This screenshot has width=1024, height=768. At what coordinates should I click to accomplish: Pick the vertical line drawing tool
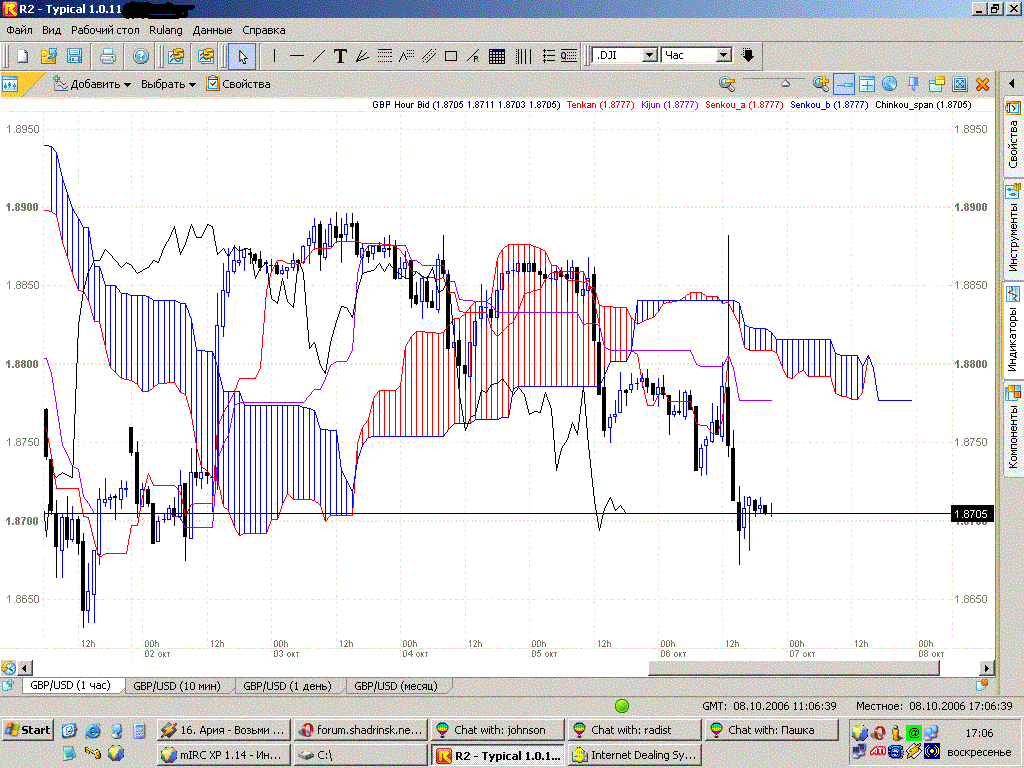(x=275, y=56)
